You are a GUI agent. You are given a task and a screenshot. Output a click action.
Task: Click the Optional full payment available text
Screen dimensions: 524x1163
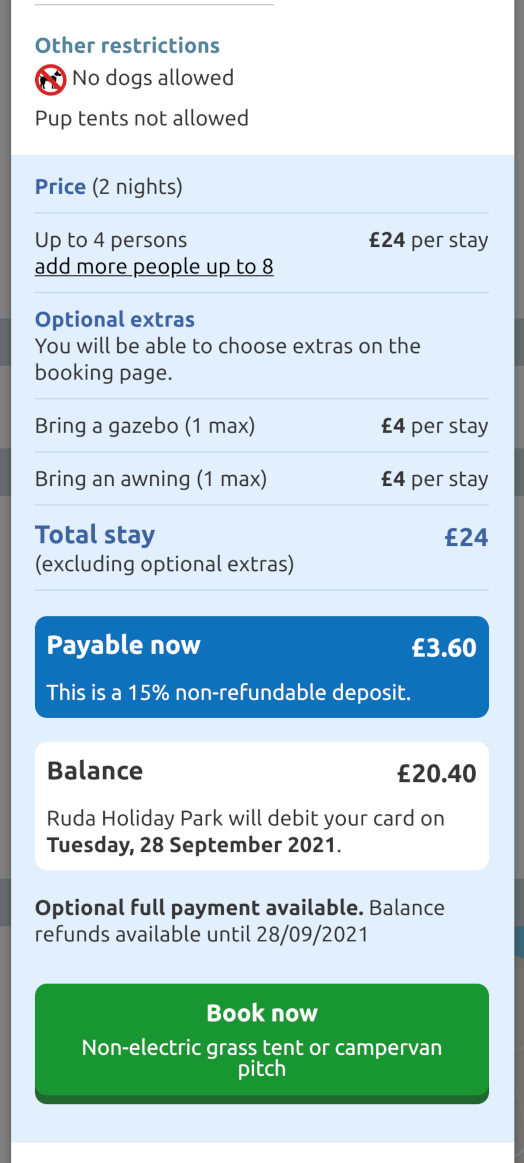tap(200, 908)
